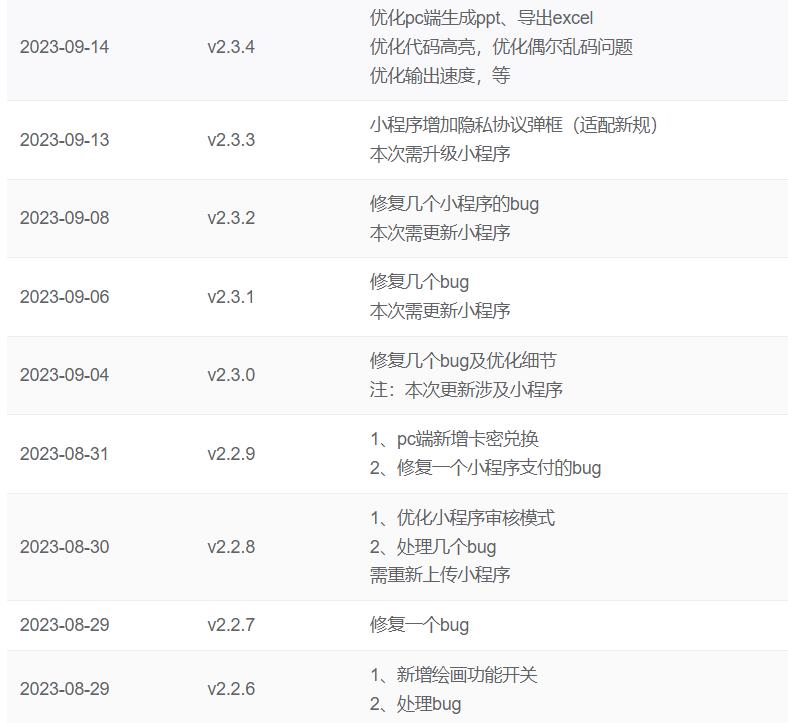
Task: Select version v2.3.2 cell
Action: click(231, 218)
